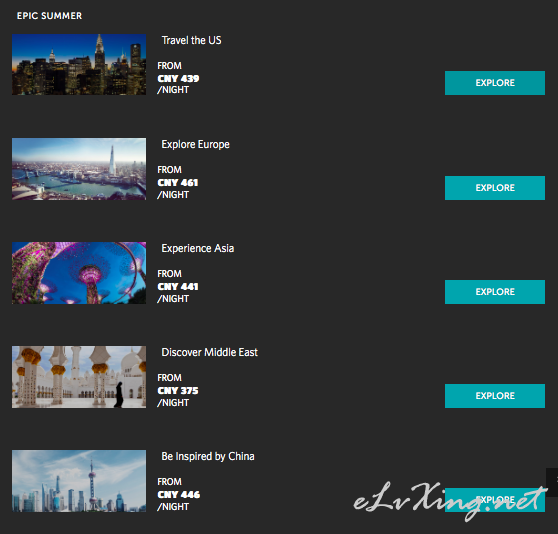Click EXPLORE for Travel the US
558x534 pixels.
495,83
